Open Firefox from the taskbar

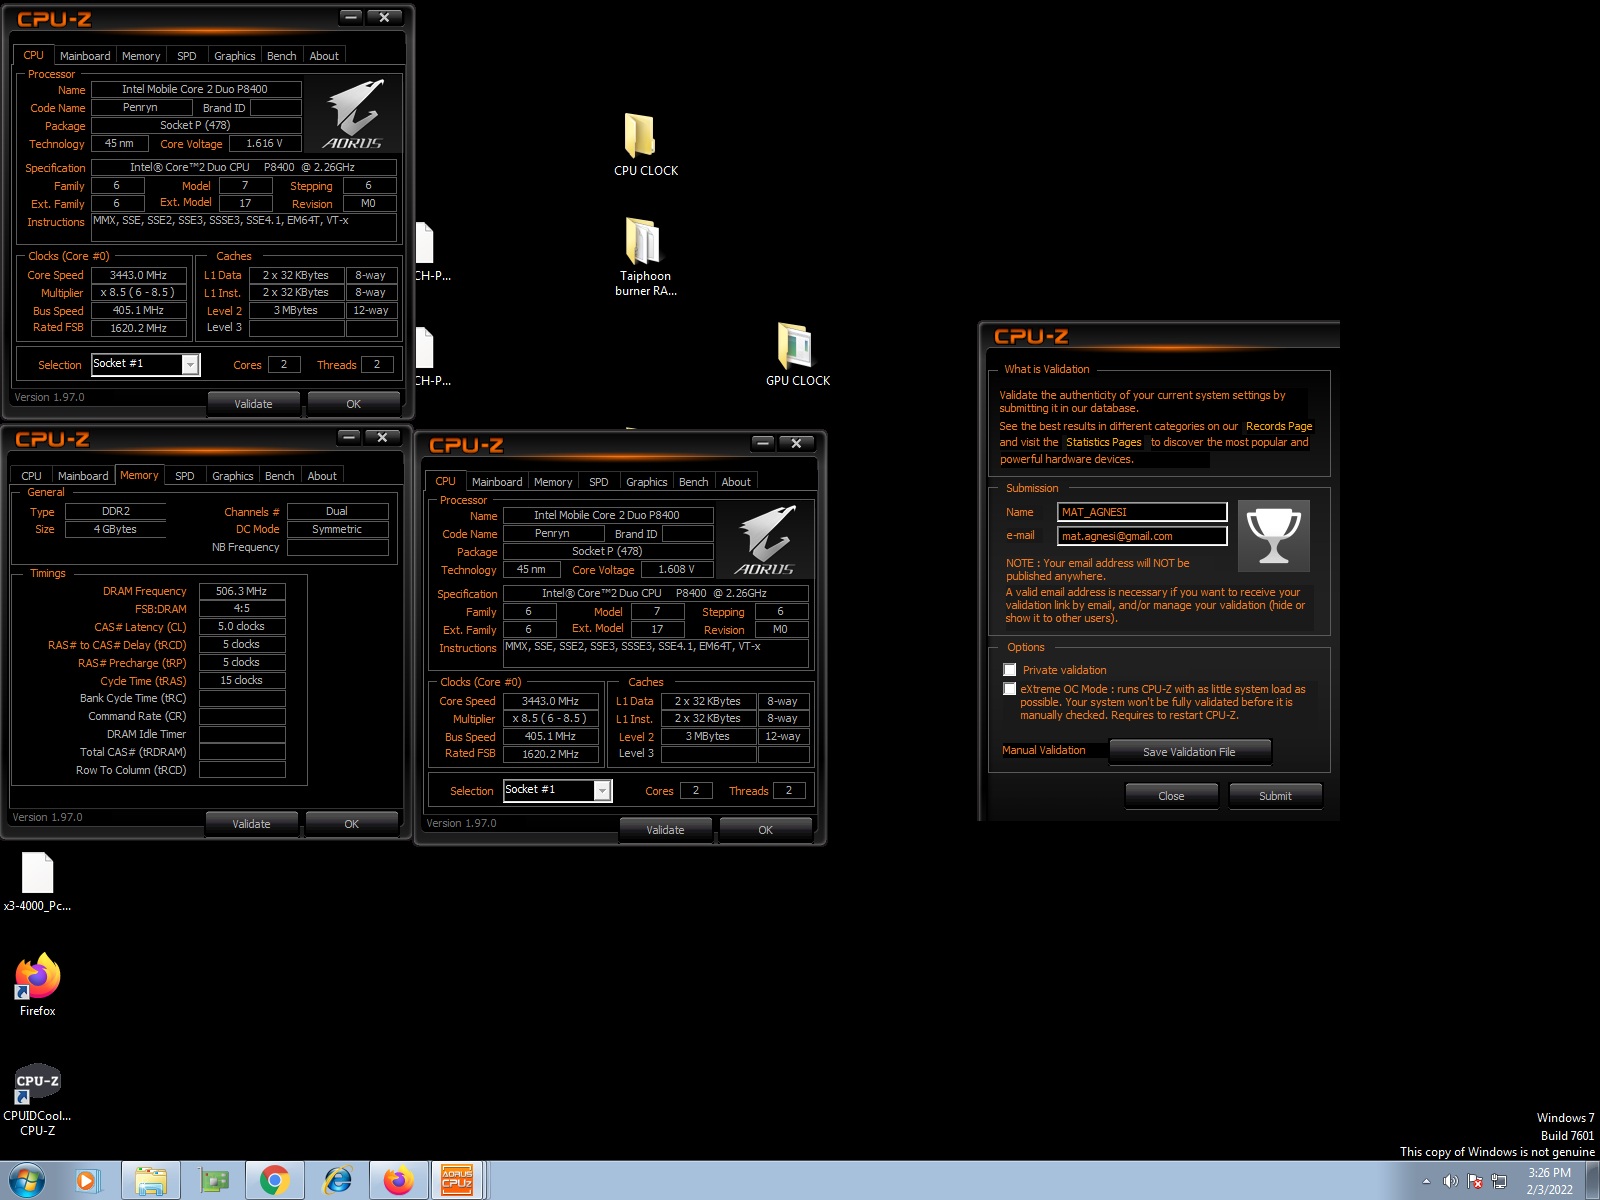click(x=399, y=1181)
